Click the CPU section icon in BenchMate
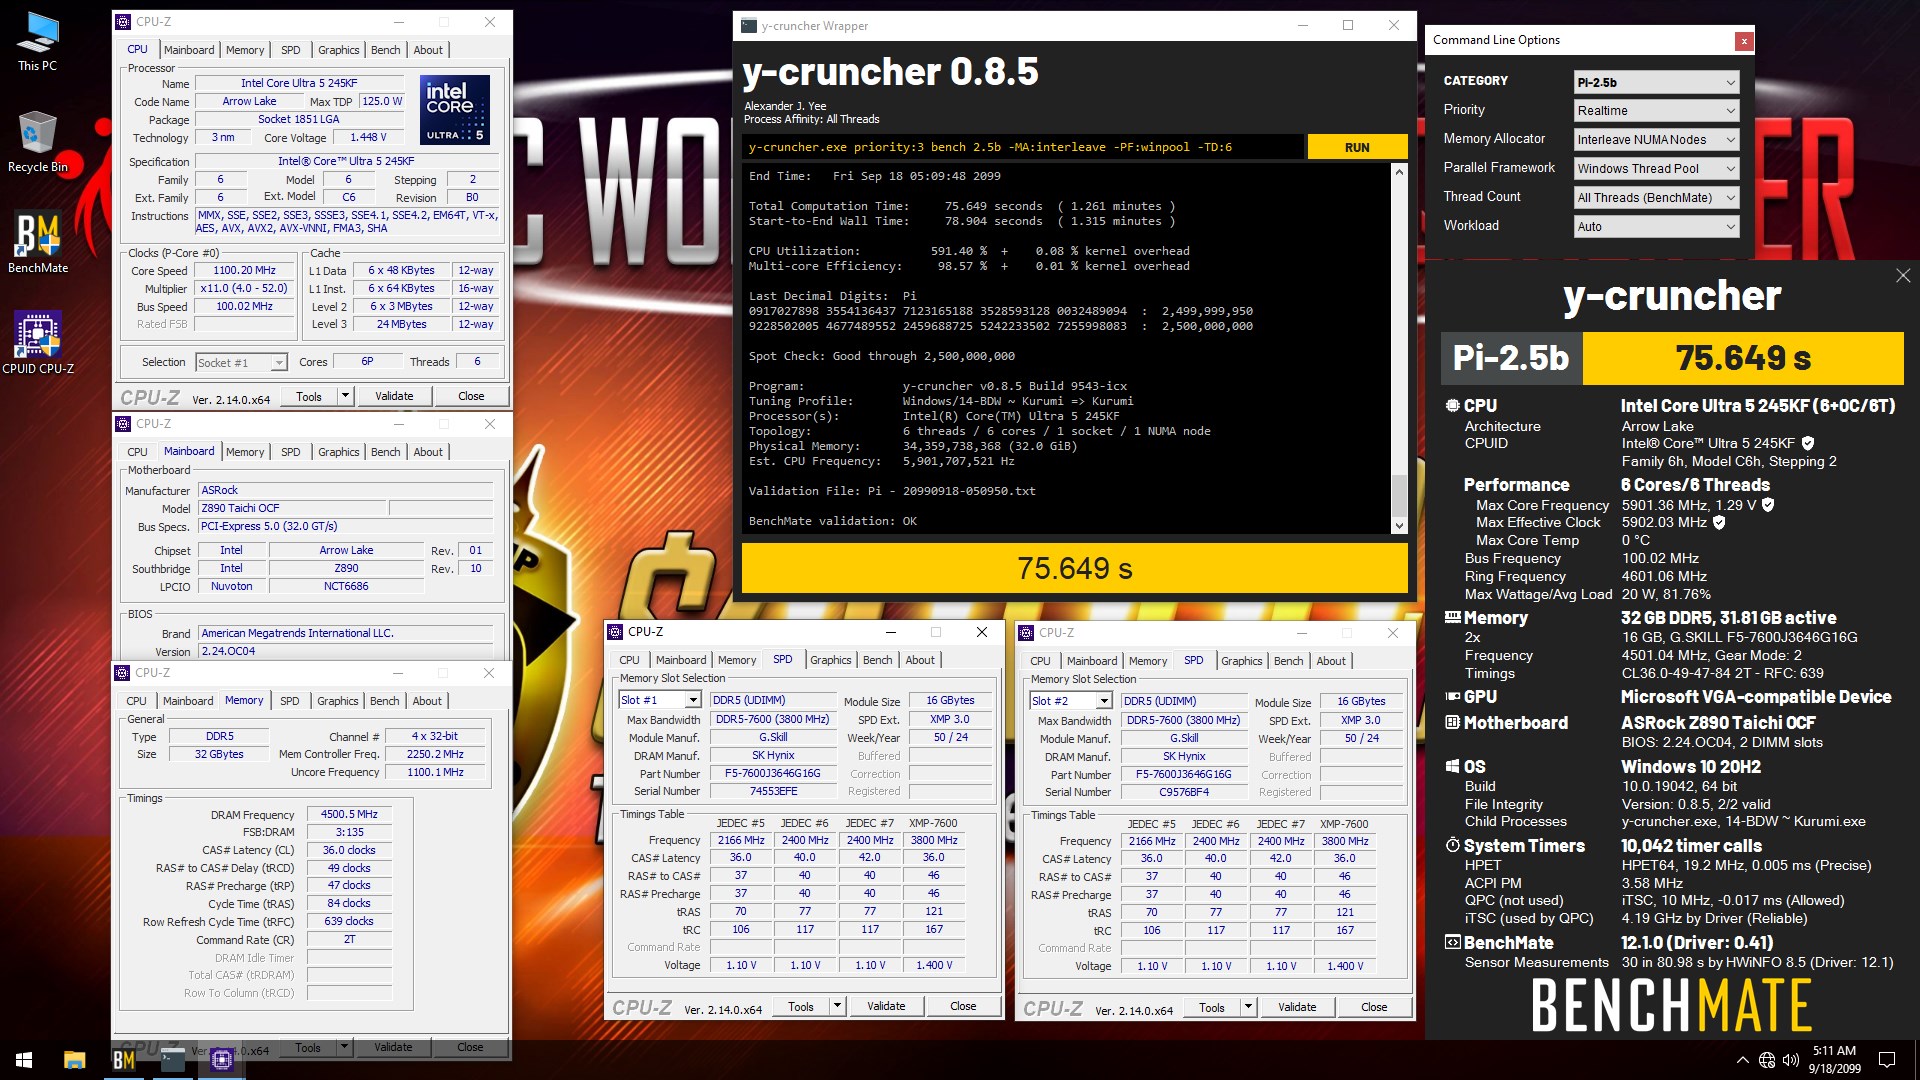The height and width of the screenshot is (1080, 1920). (x=1452, y=405)
